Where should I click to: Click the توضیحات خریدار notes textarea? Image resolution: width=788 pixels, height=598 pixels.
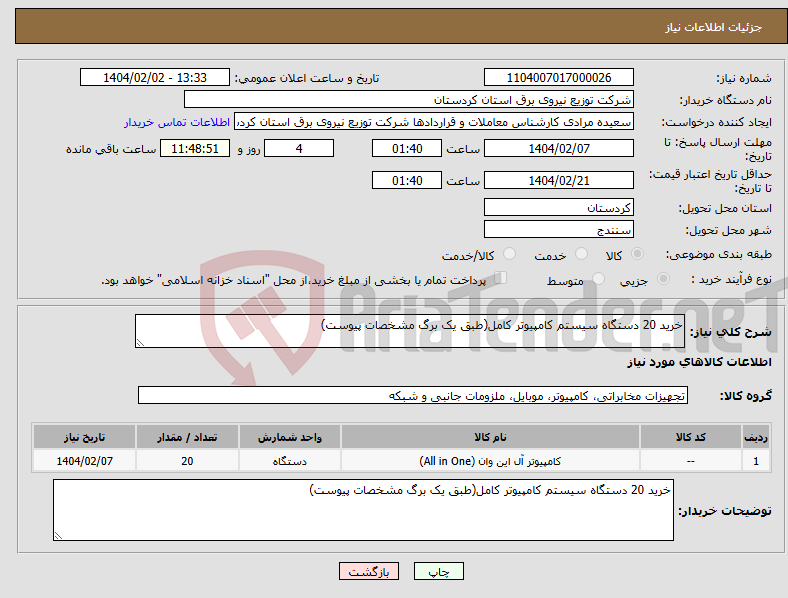(x=363, y=510)
